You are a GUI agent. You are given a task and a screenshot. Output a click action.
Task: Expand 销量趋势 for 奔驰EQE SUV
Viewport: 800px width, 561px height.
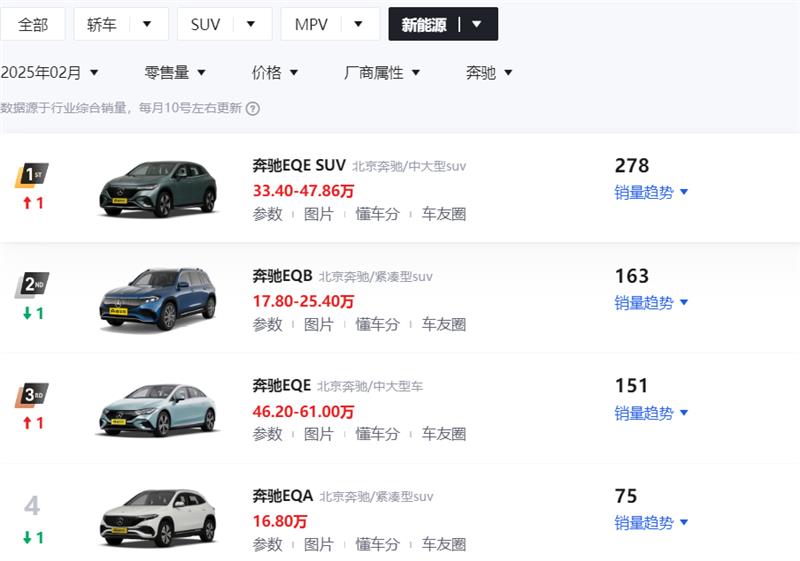[651, 192]
